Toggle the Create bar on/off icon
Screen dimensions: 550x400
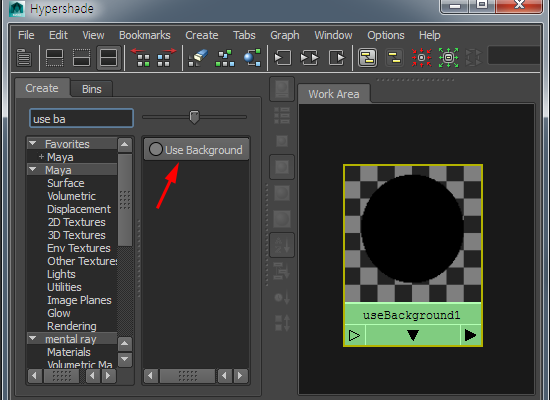(x=24, y=58)
